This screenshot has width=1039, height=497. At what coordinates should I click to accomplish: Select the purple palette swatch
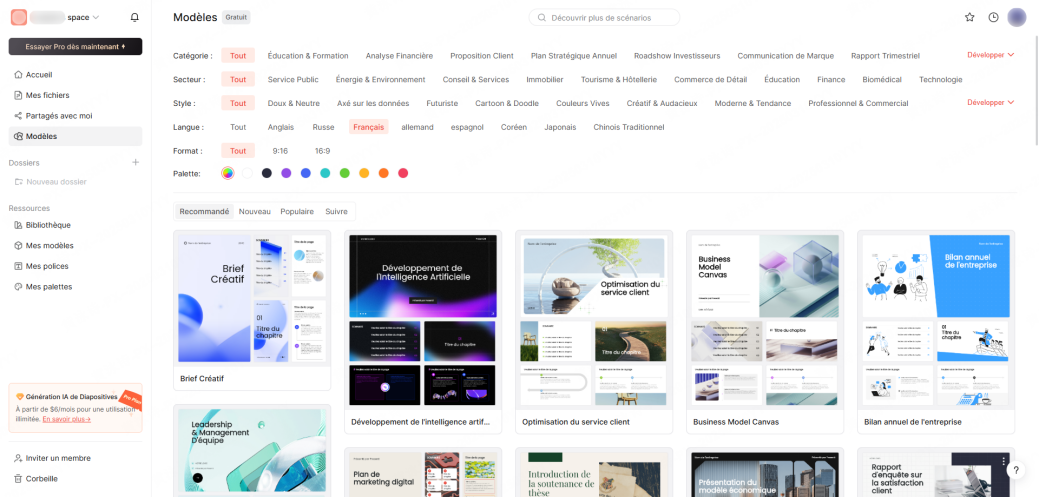click(x=286, y=173)
